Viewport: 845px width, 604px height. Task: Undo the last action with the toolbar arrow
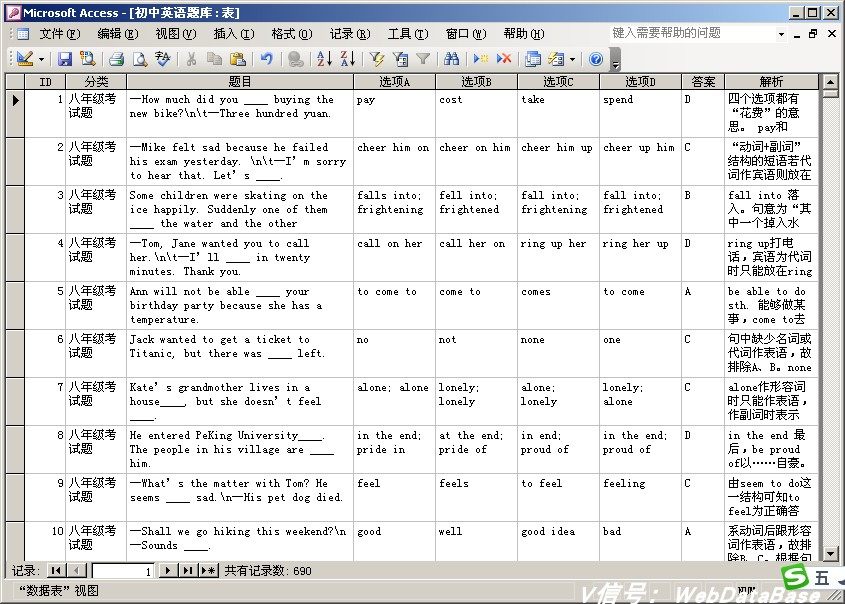tap(266, 59)
